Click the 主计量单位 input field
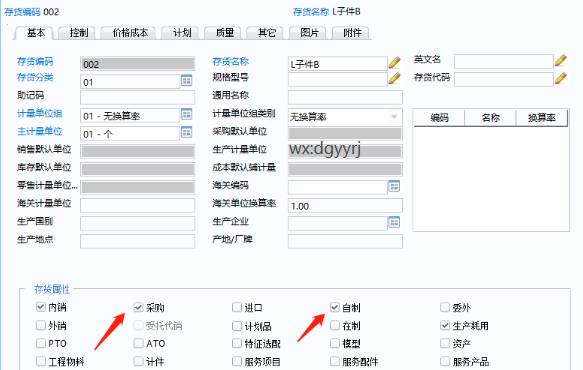The image size is (583, 370). pyautogui.click(x=130, y=133)
